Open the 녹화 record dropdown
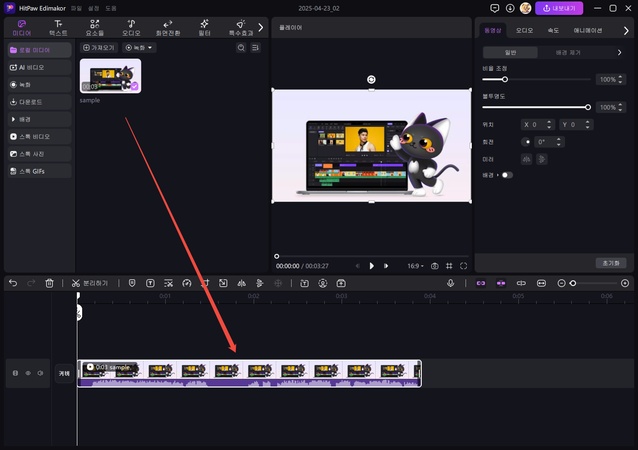 tap(139, 47)
